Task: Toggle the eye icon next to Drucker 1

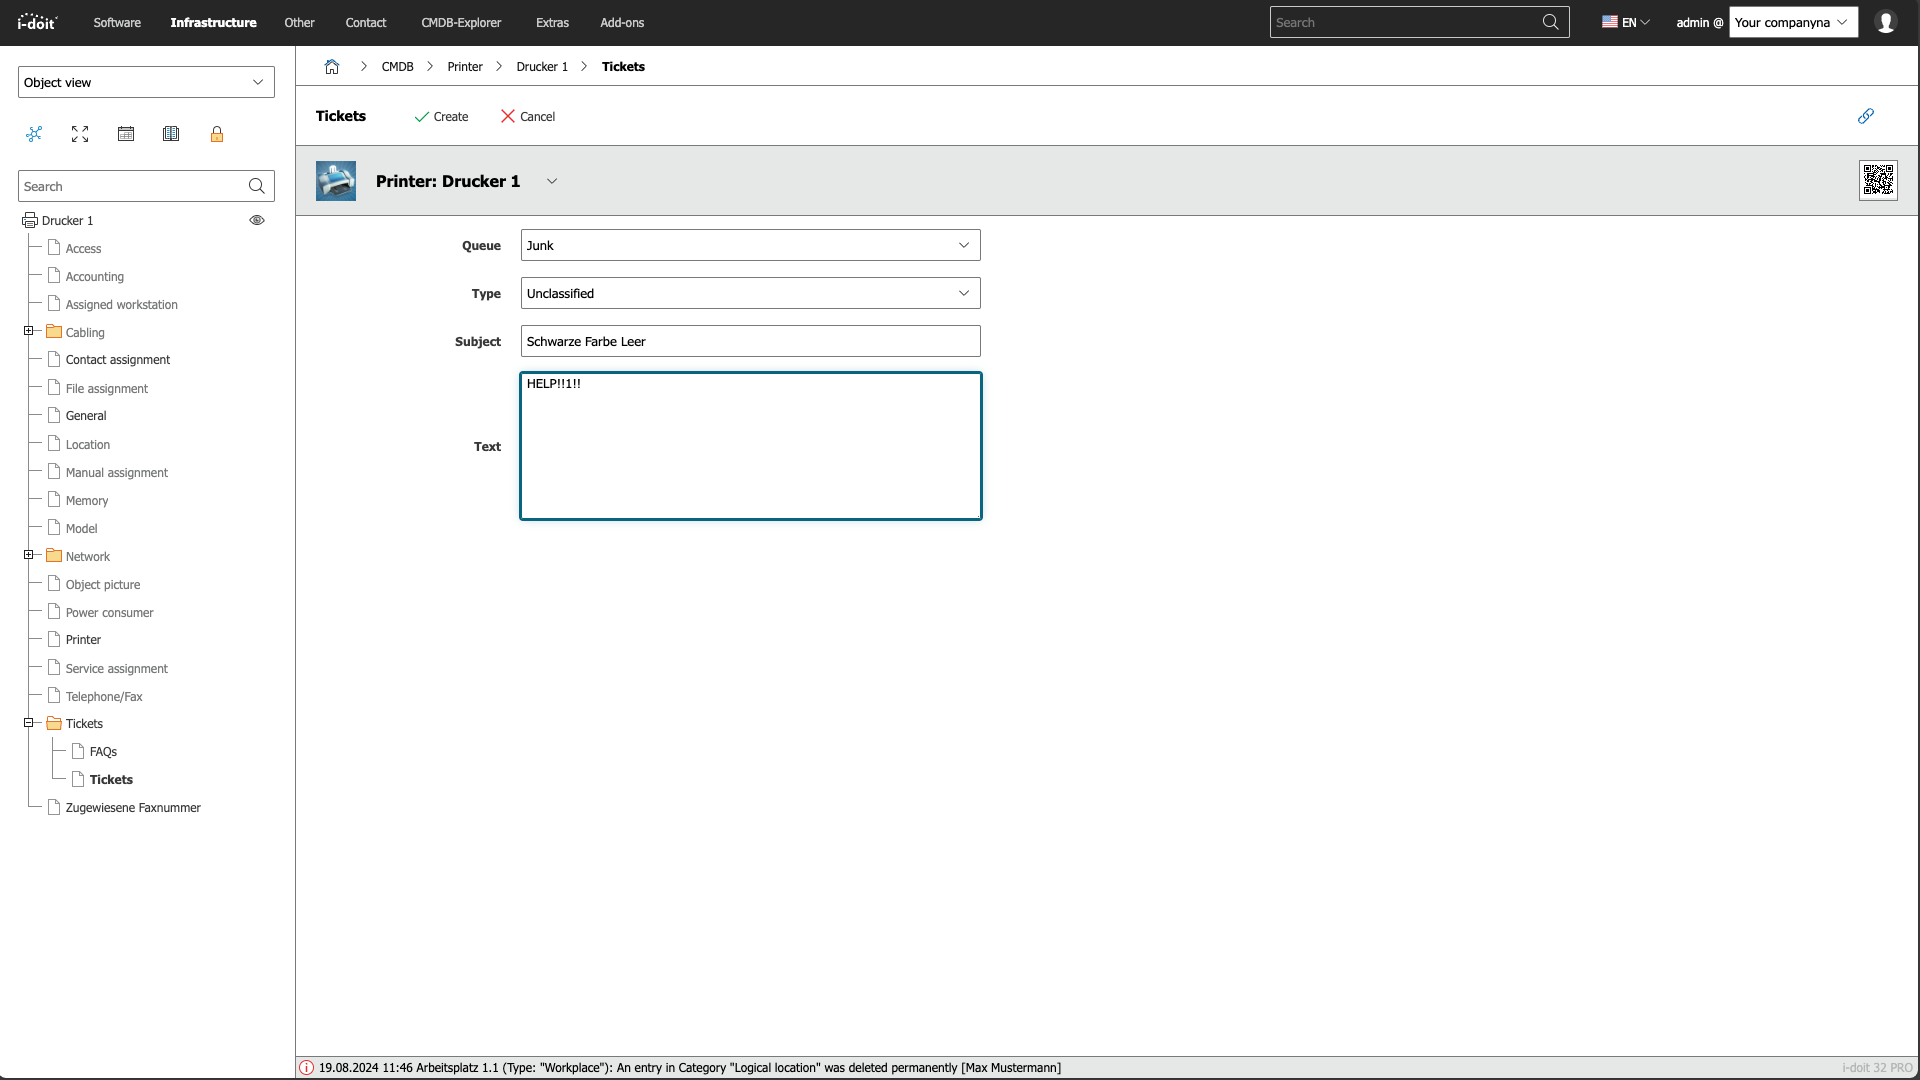Action: [257, 220]
